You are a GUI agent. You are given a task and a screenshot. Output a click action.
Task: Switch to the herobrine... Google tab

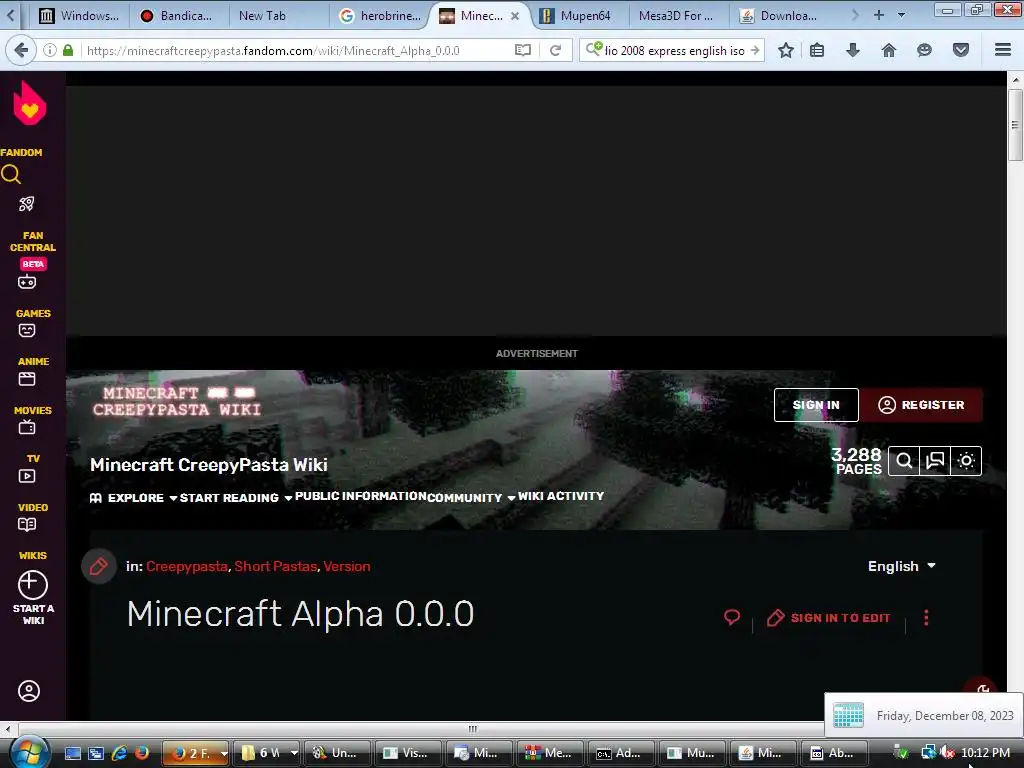coord(380,16)
